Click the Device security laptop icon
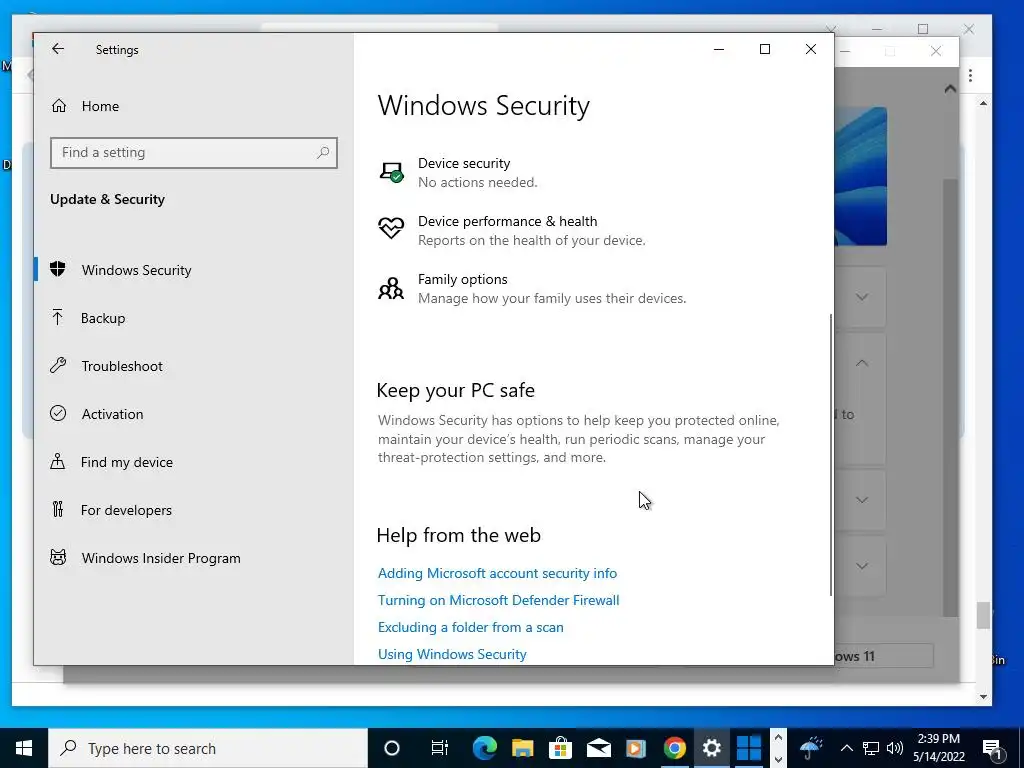This screenshot has width=1024, height=768. coord(391,172)
